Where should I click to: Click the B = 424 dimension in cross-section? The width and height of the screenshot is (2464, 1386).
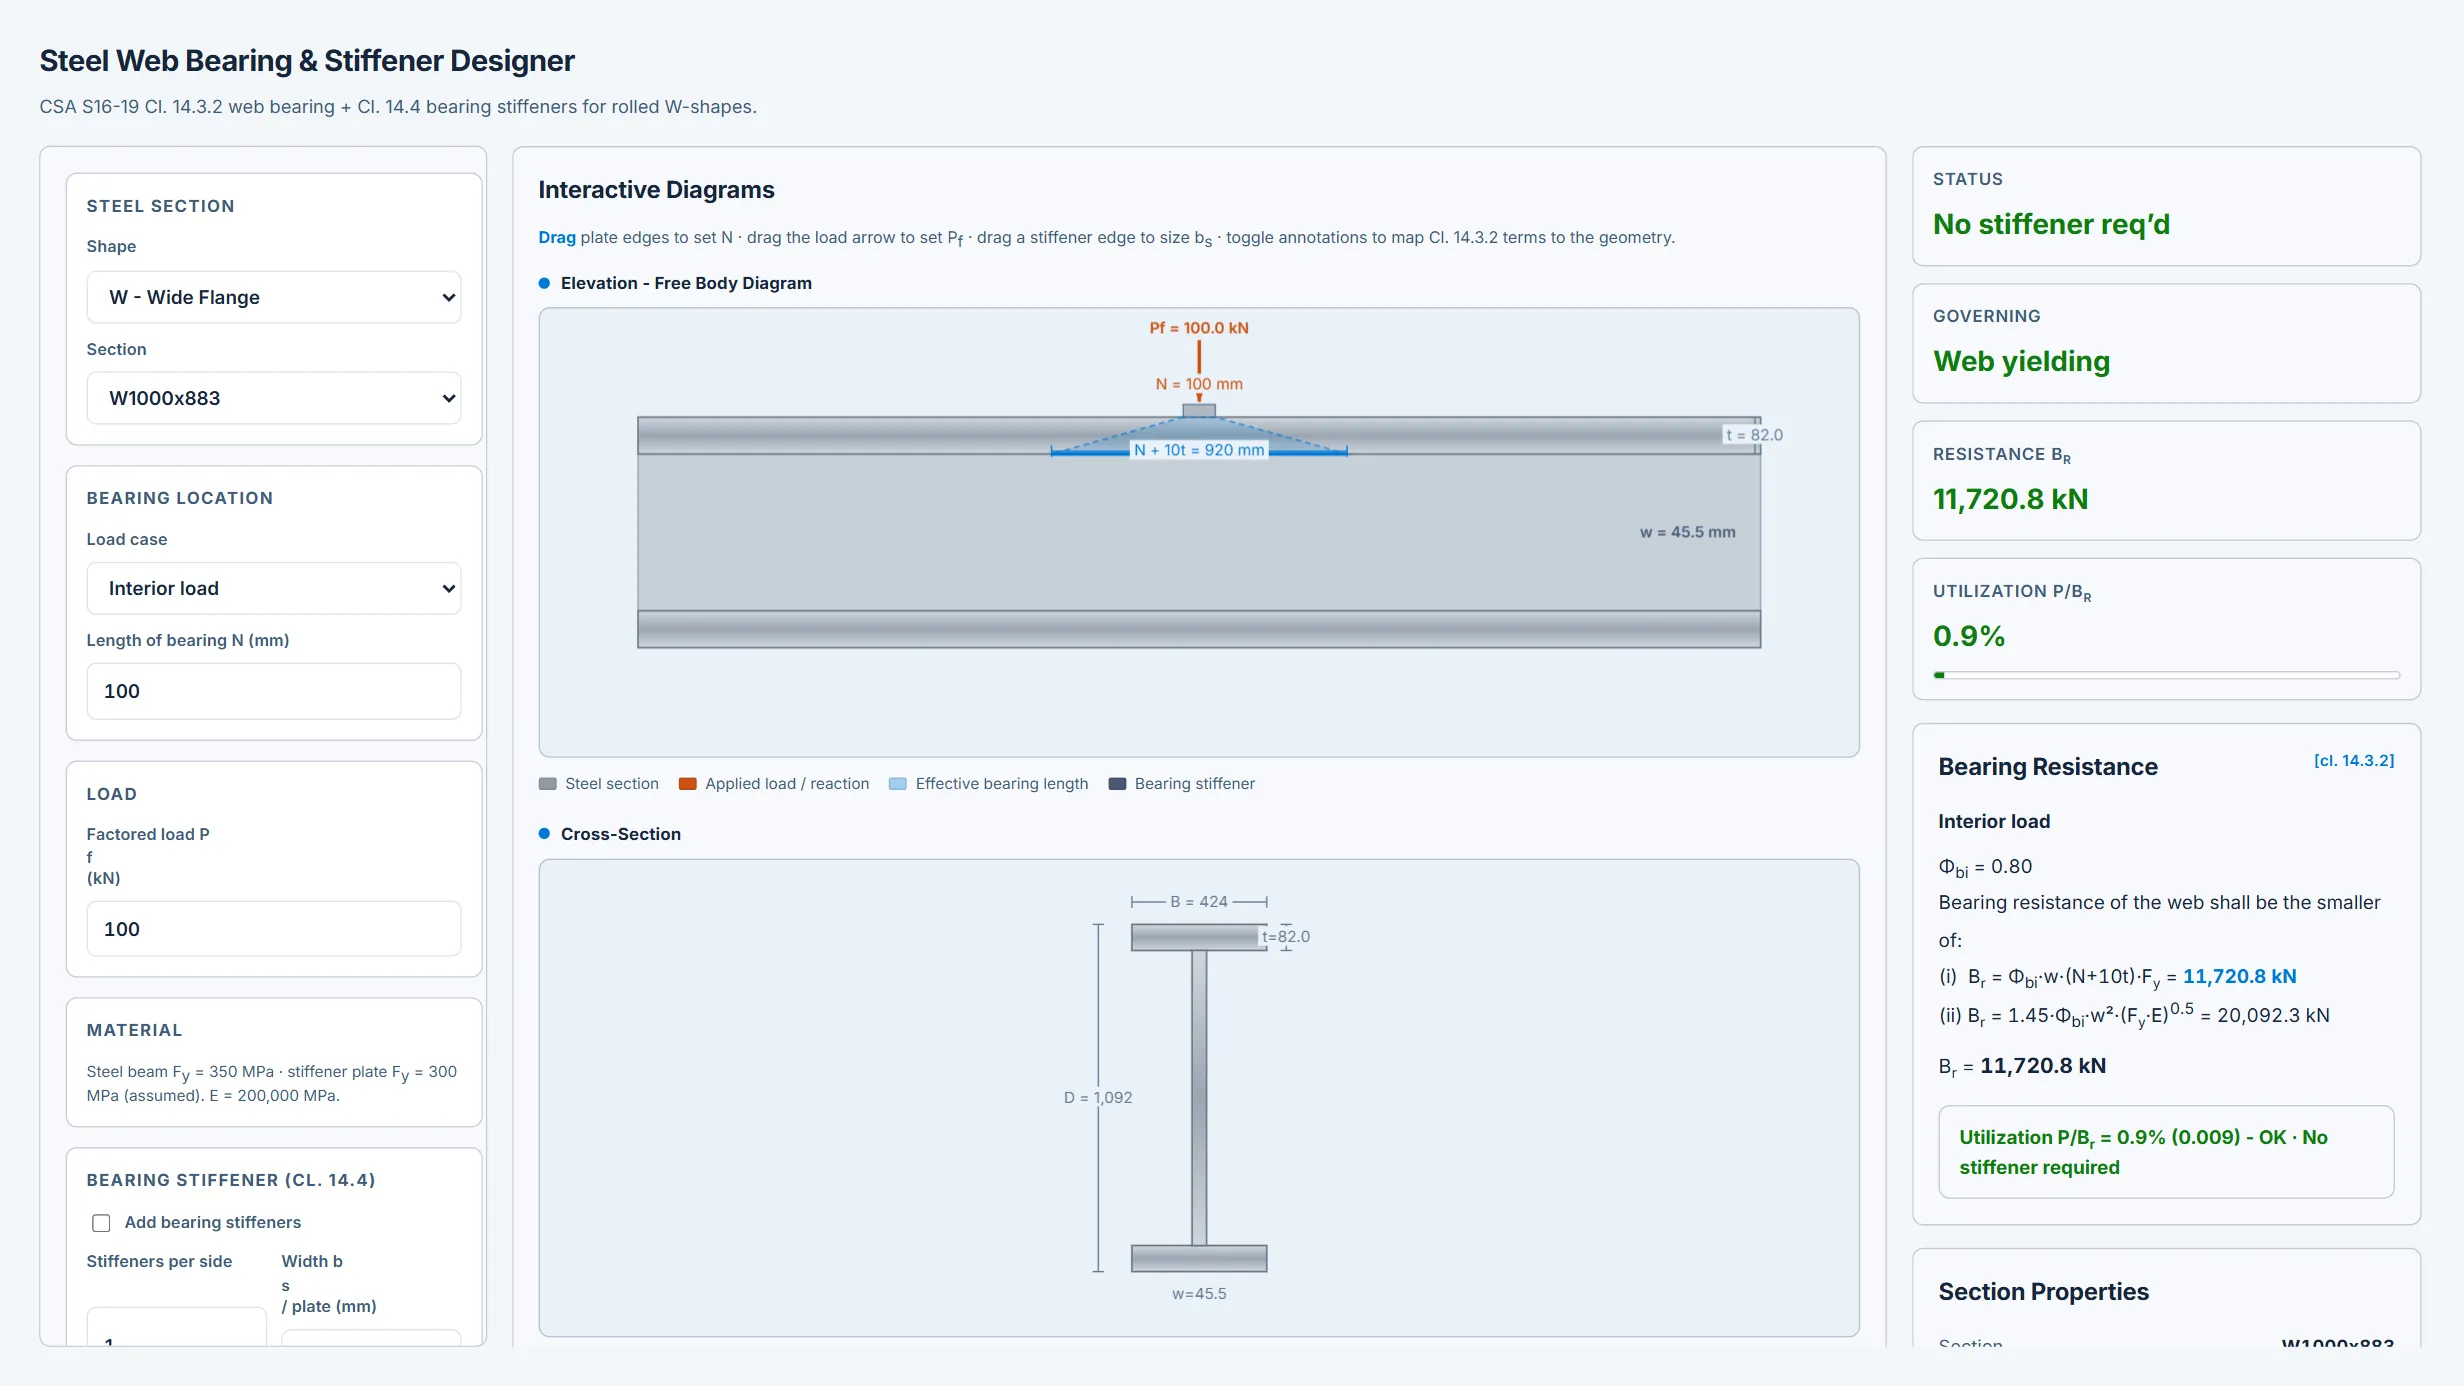tap(1199, 902)
